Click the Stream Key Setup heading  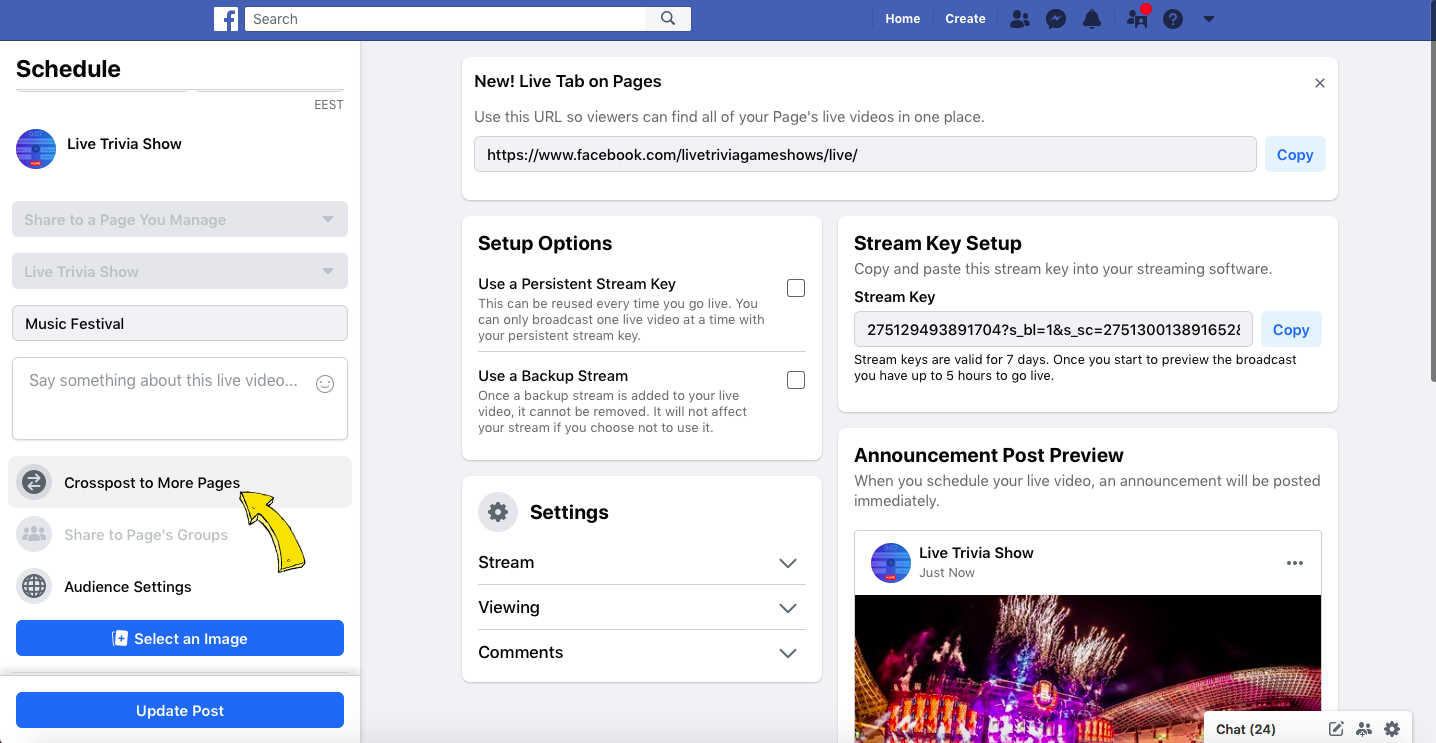[x=938, y=243]
